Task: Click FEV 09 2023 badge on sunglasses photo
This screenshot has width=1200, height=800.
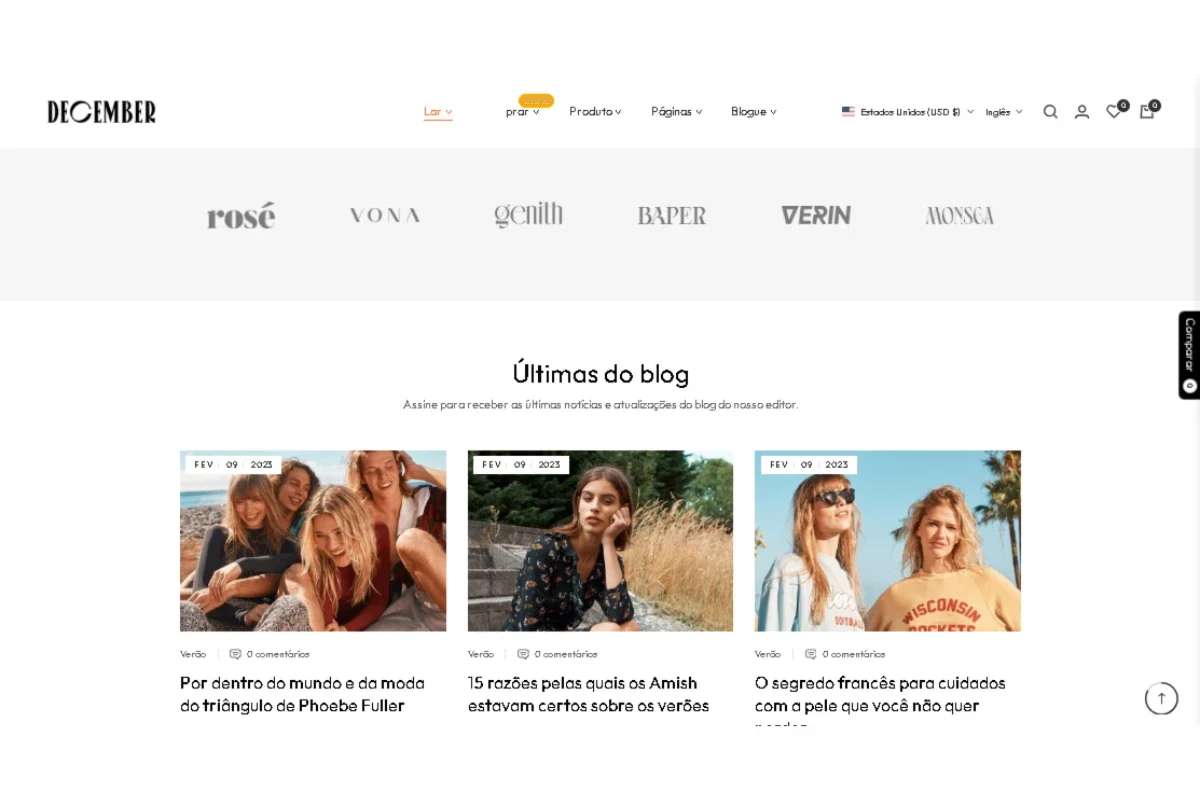Action: point(809,465)
